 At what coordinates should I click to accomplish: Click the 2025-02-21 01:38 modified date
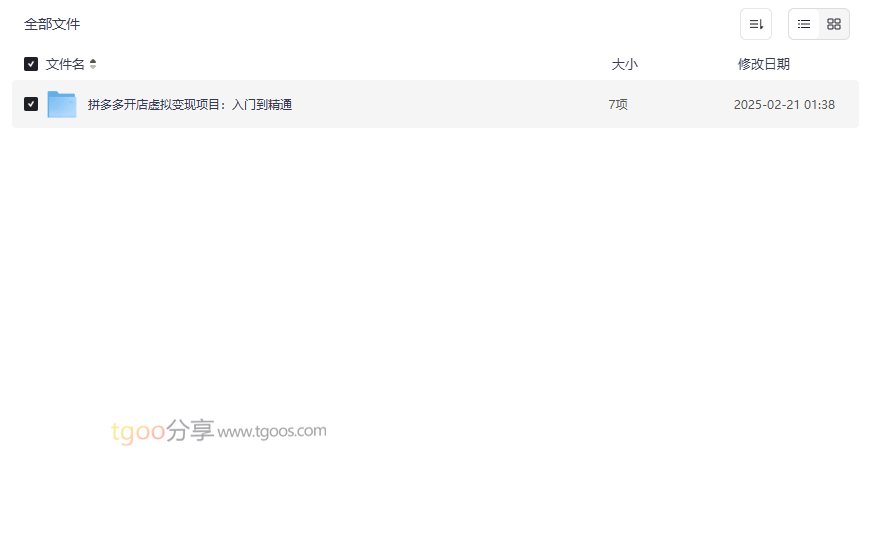pos(784,104)
